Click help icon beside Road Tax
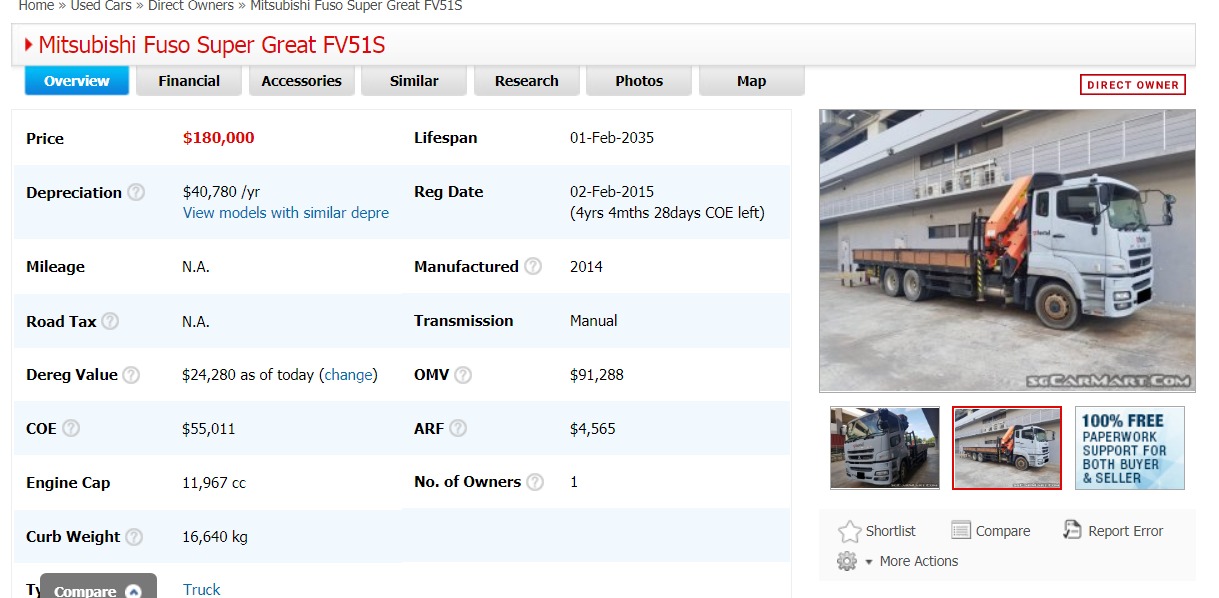1219x598 pixels. pos(110,321)
